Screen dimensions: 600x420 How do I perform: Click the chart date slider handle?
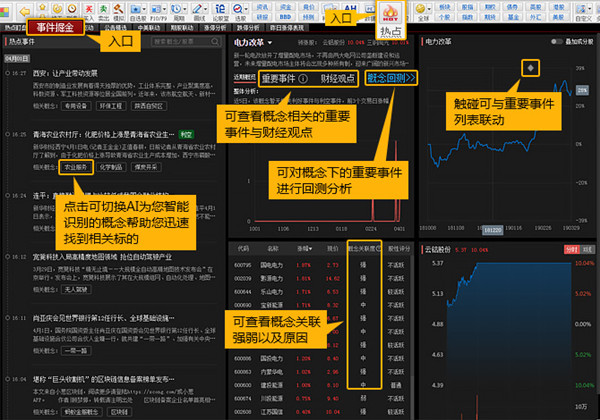click(x=492, y=230)
